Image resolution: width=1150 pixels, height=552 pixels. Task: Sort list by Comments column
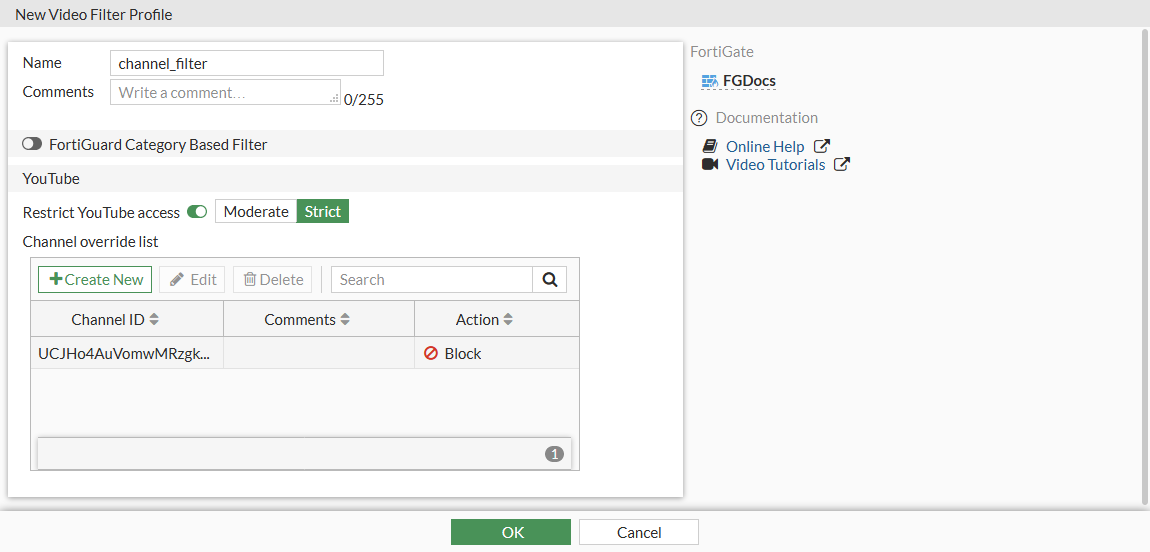point(307,320)
